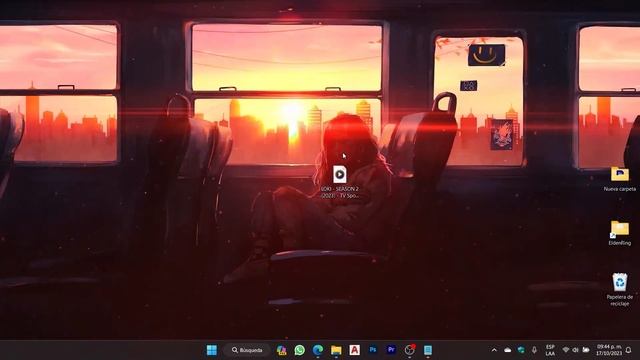Open Adobe Photoshop from taskbar
The image size is (640, 360).
[x=373, y=350]
